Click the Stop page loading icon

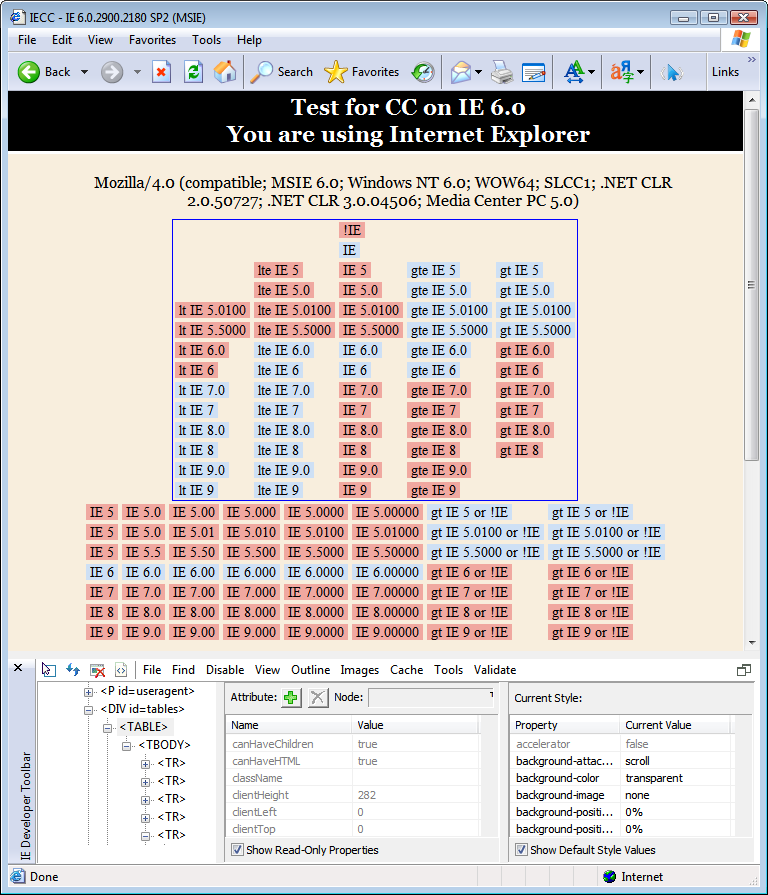pos(162,72)
